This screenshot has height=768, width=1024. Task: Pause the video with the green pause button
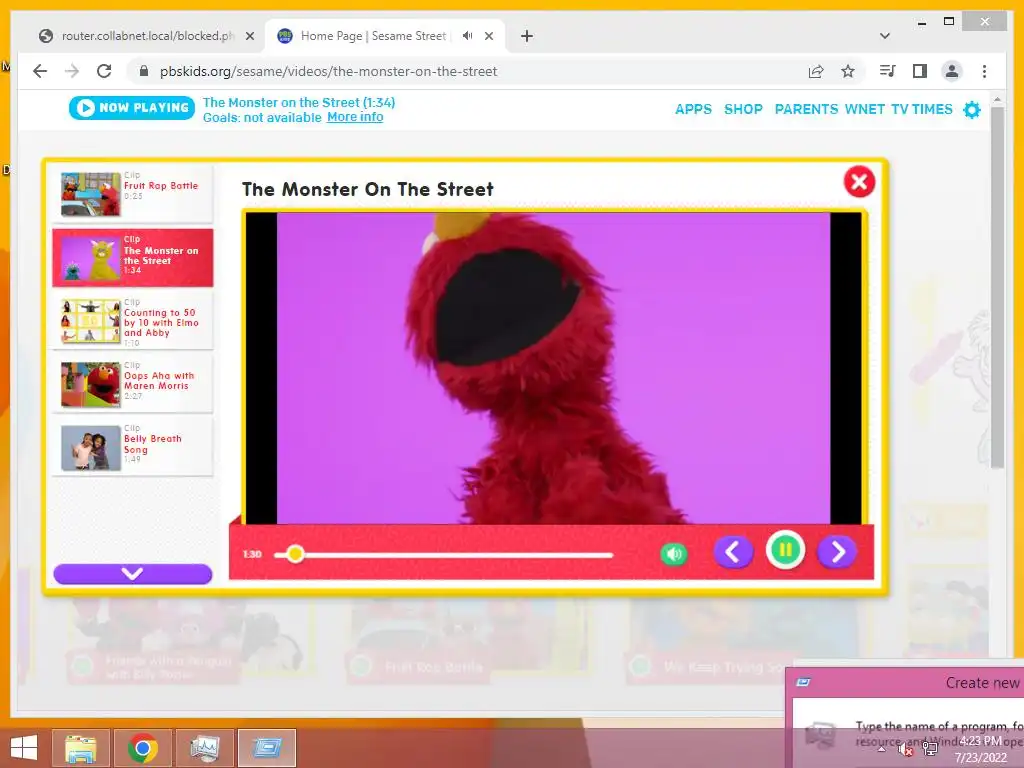click(x=785, y=551)
